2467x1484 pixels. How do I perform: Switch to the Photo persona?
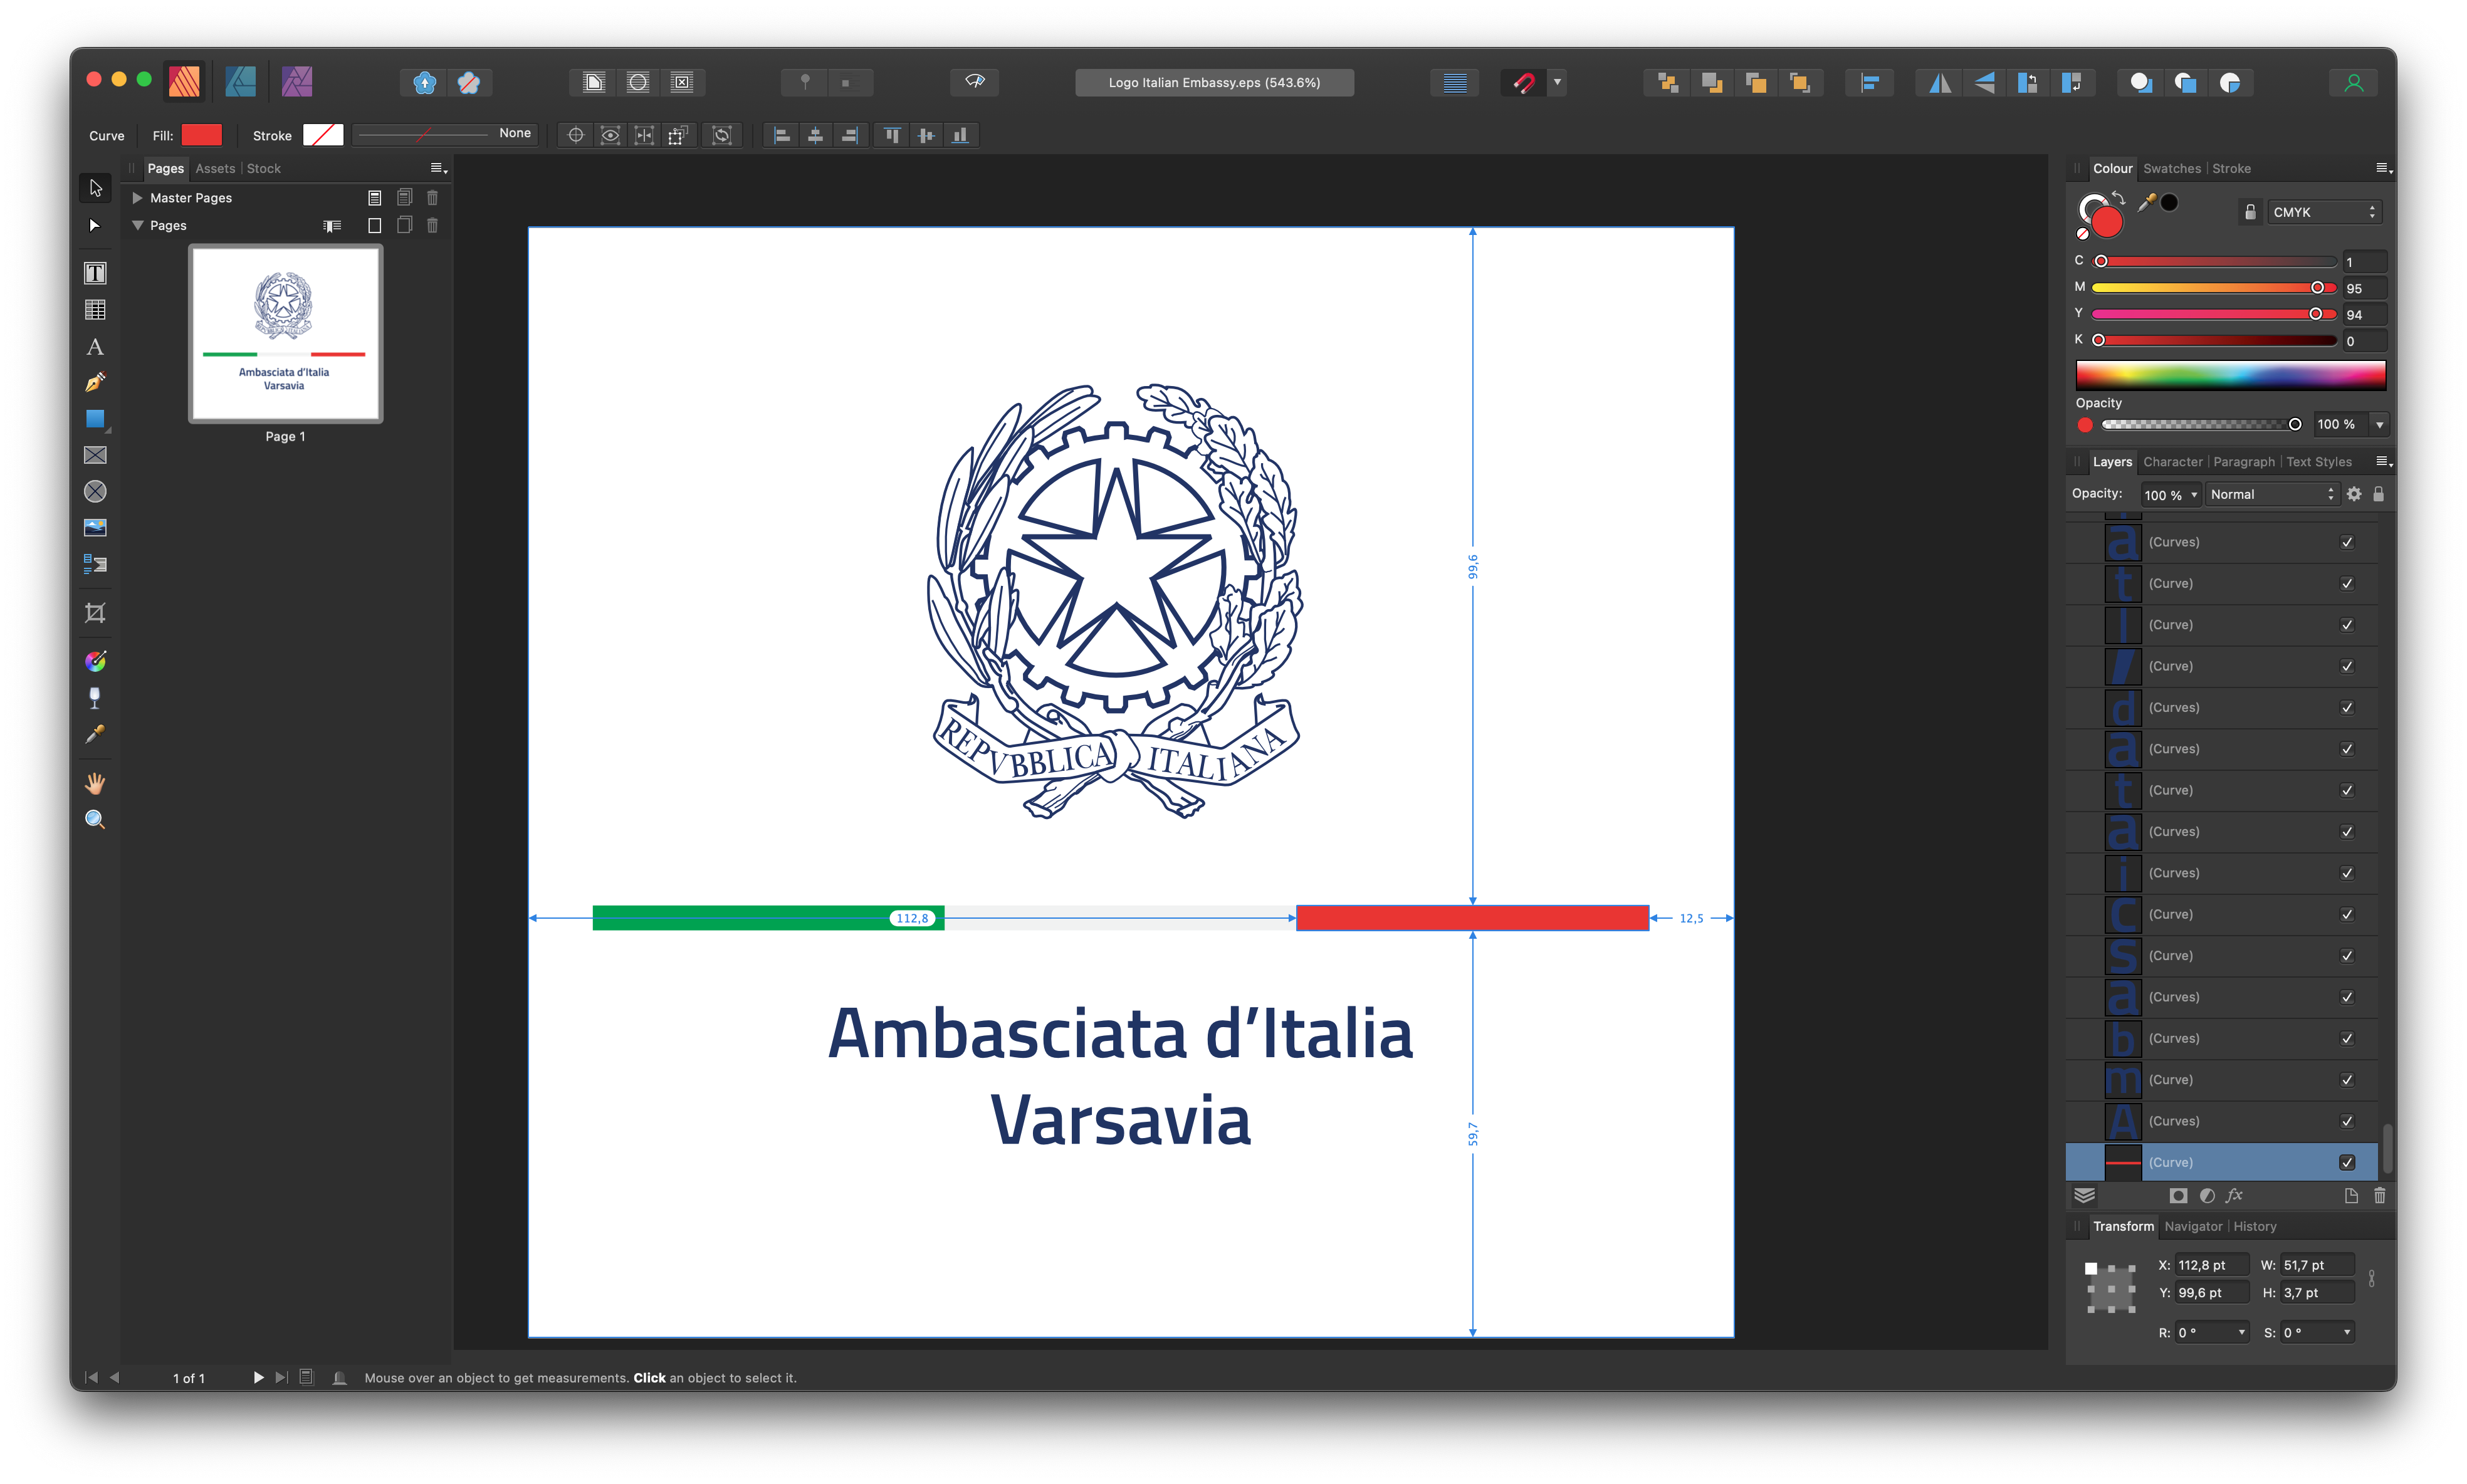297,82
